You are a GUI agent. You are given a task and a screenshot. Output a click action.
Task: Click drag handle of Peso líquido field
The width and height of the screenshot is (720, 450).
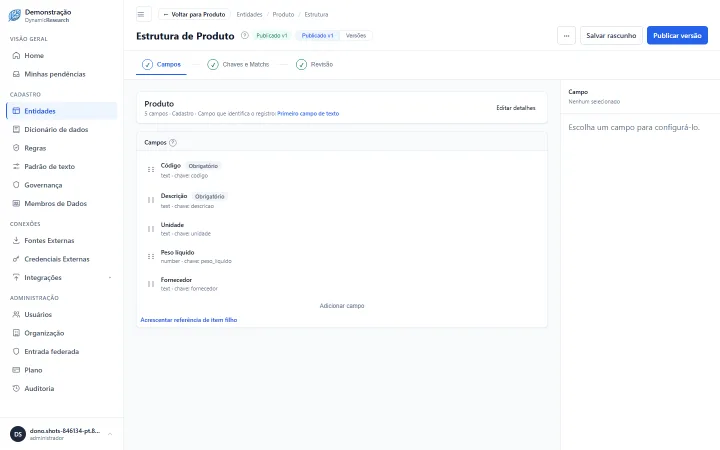coord(151,256)
